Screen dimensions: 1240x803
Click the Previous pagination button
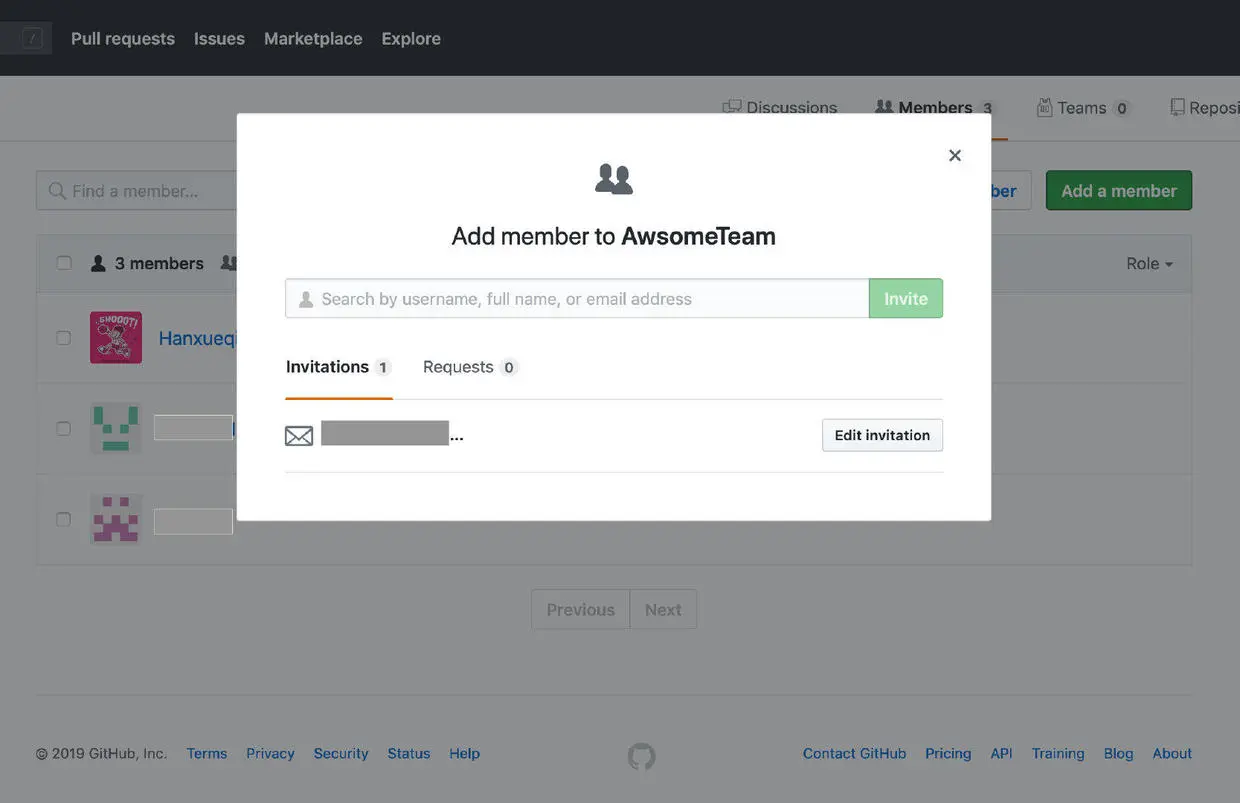pyautogui.click(x=580, y=609)
